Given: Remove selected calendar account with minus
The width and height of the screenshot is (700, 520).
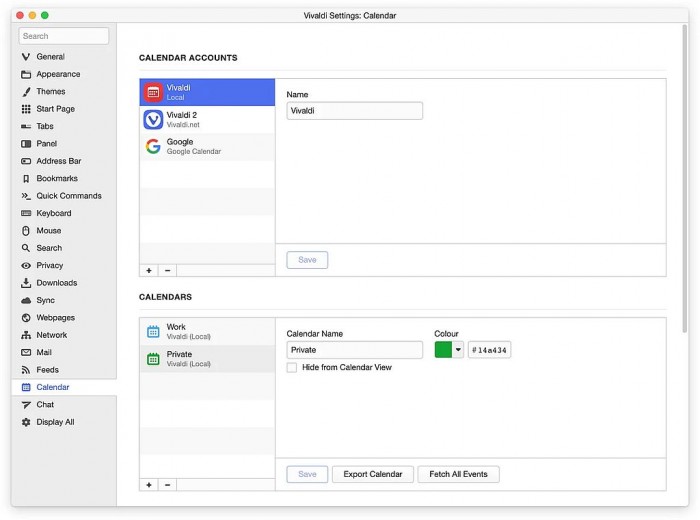Looking at the screenshot, I should coord(167,270).
